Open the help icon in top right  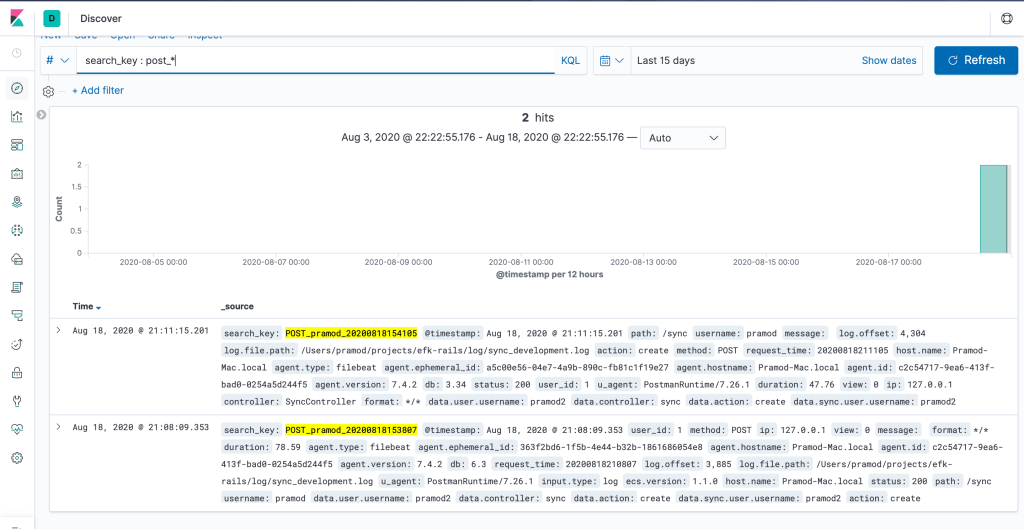pos(1006,18)
